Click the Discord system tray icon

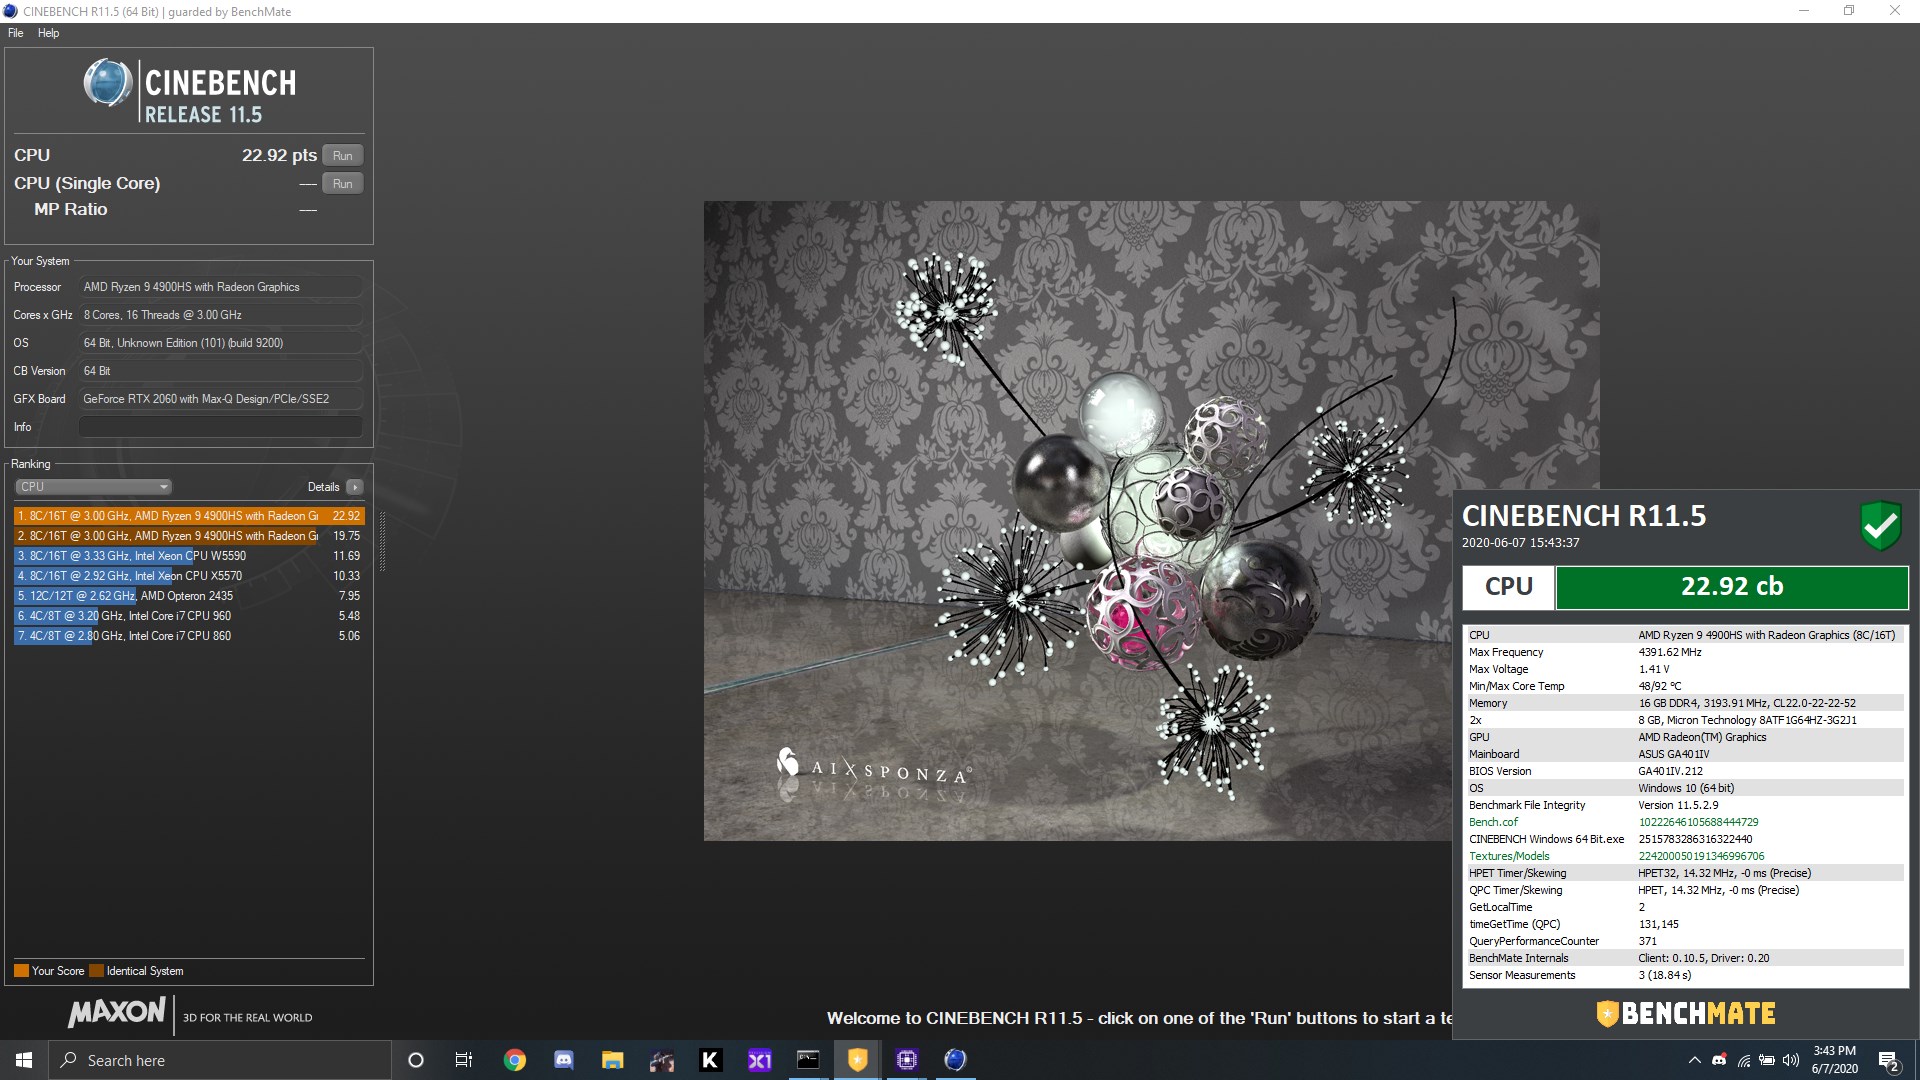point(1719,1060)
